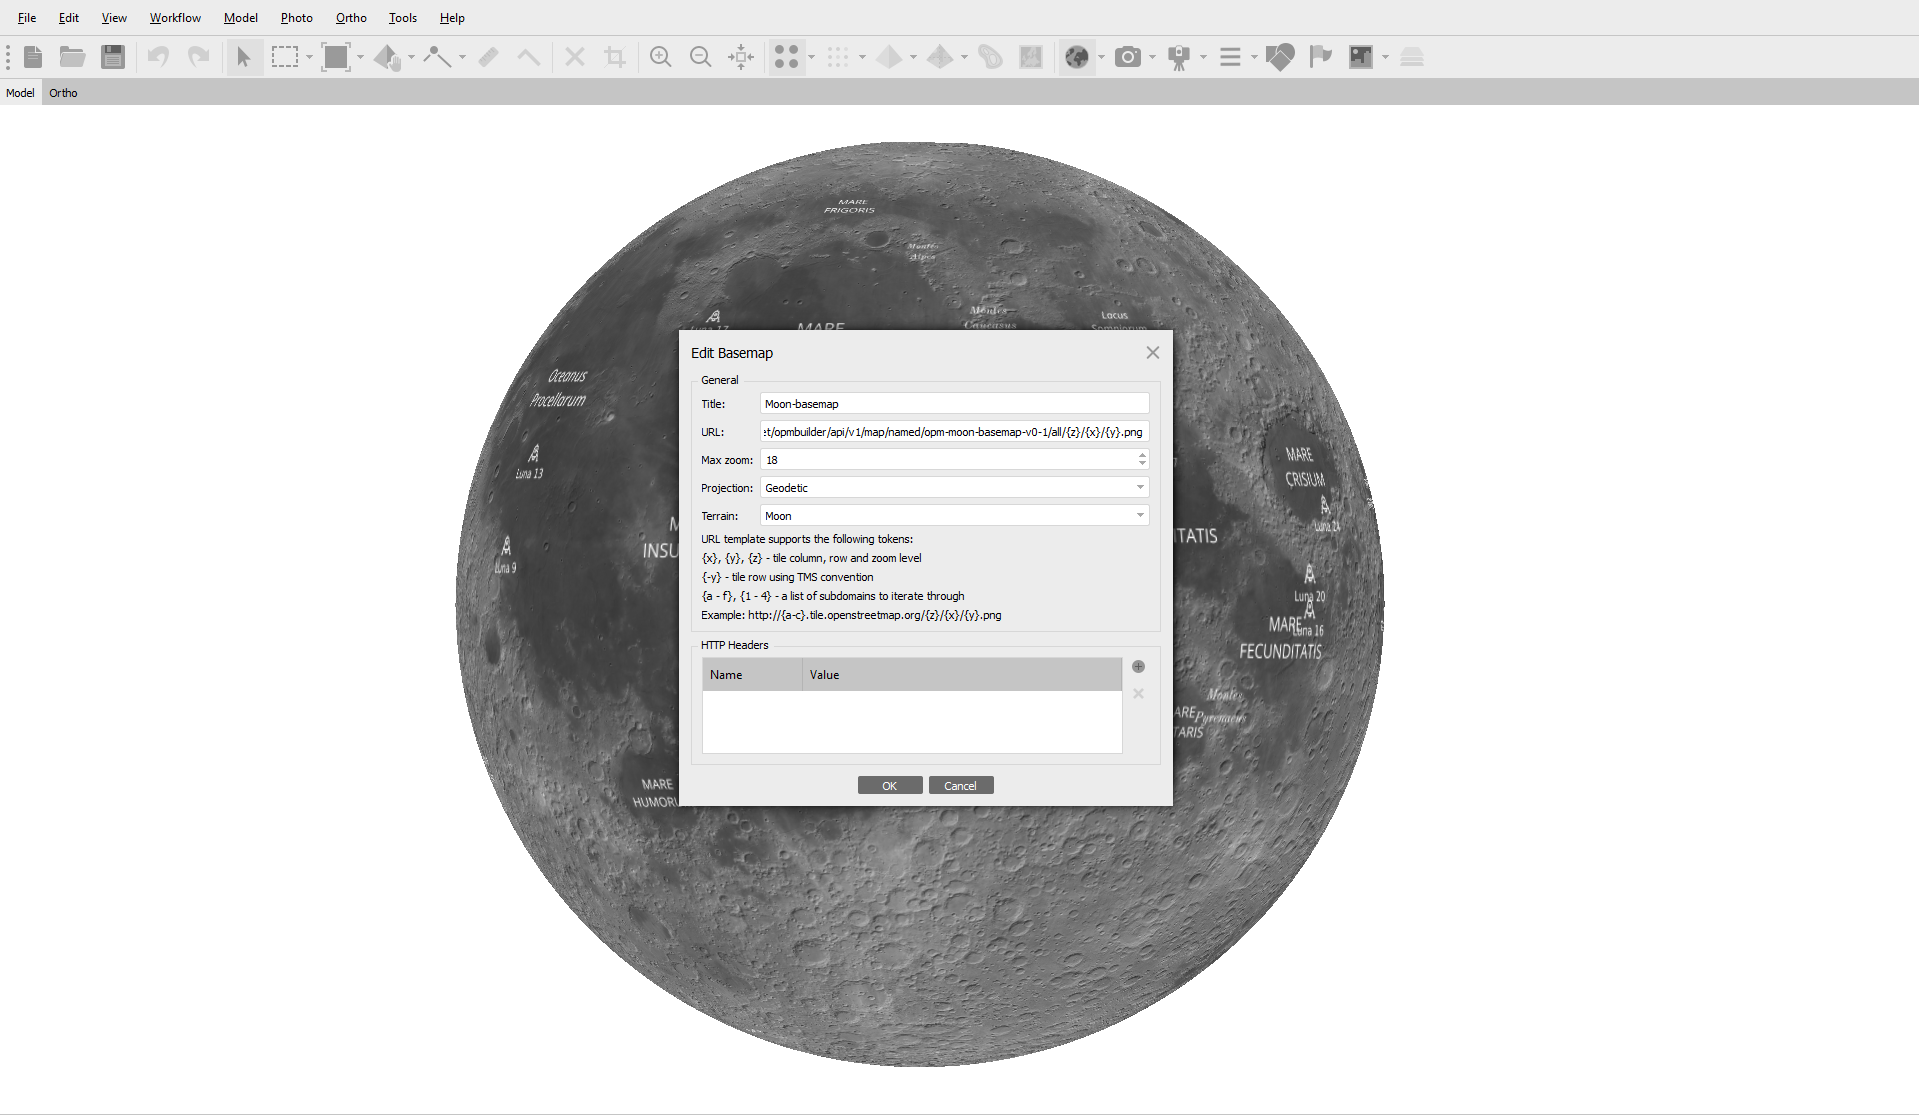
Task: Save the project with the floppy icon
Action: [x=113, y=57]
